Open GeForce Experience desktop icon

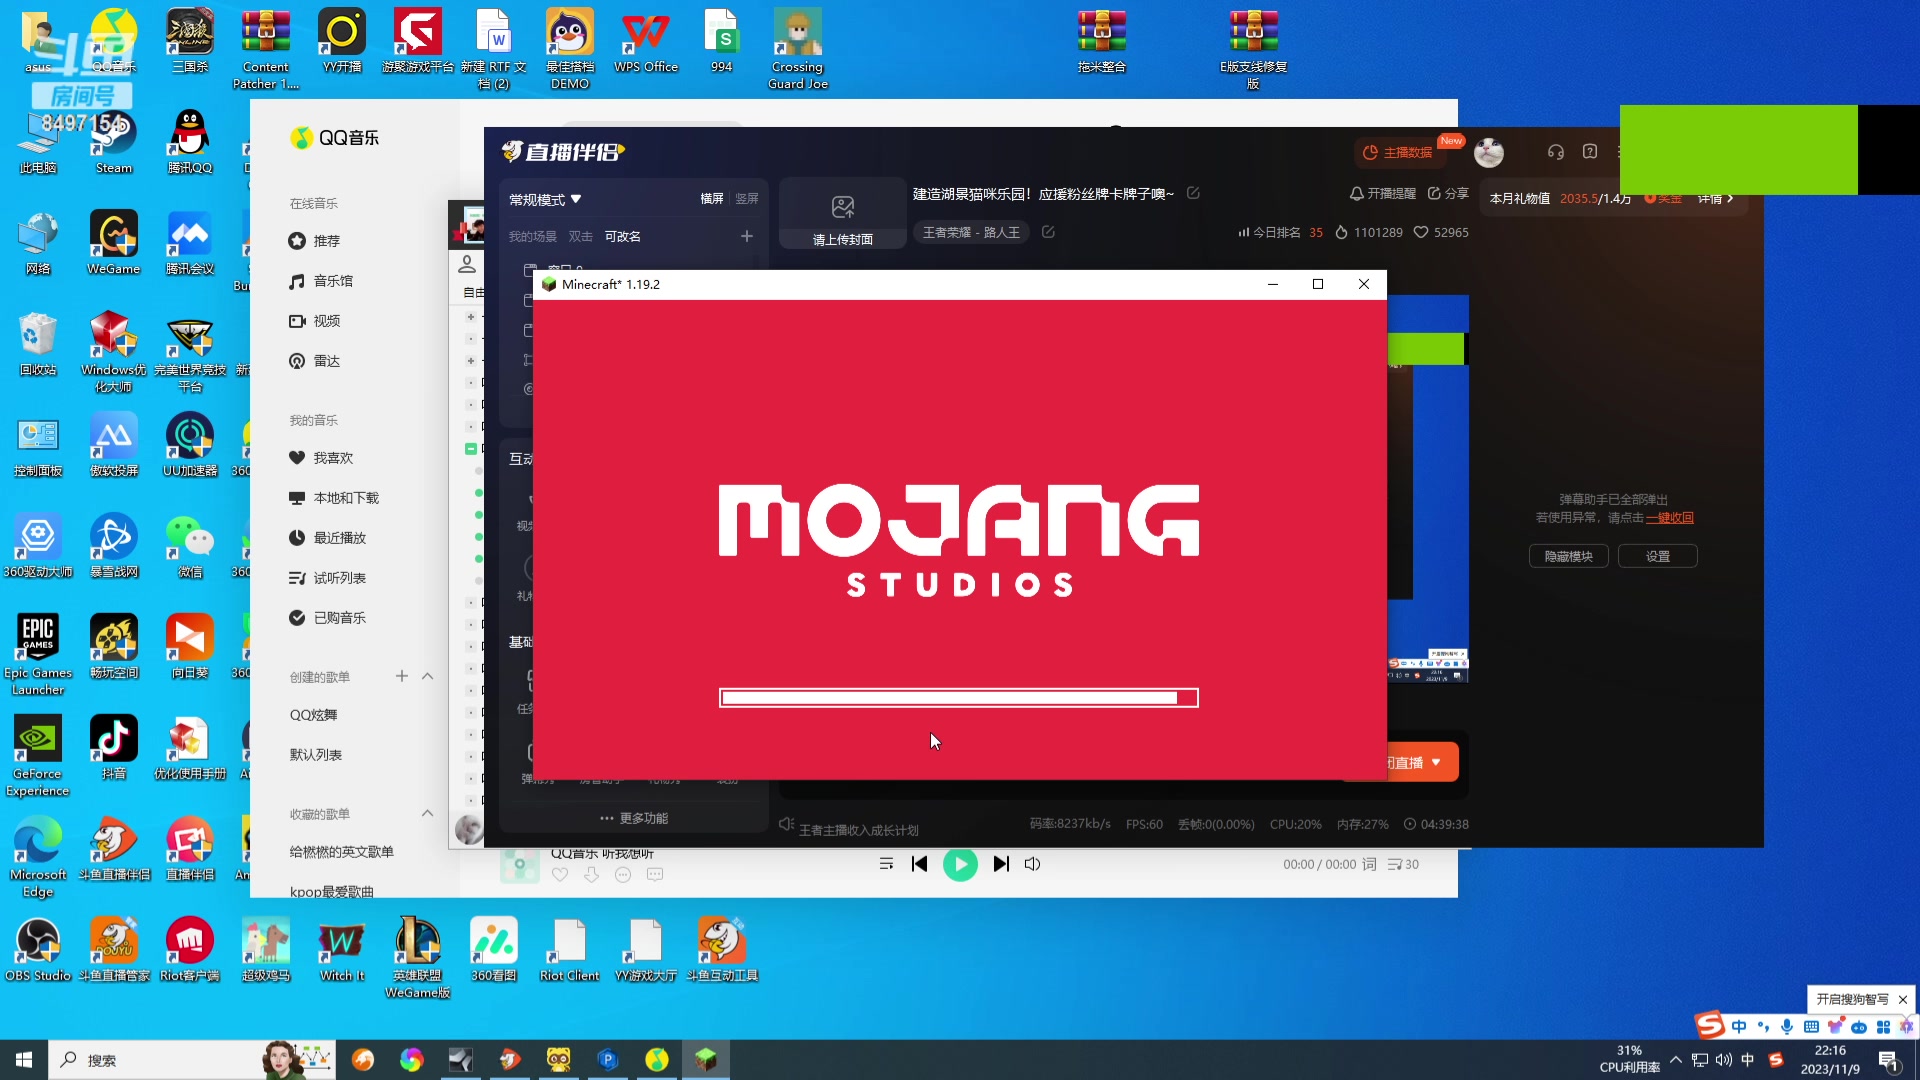[38, 755]
